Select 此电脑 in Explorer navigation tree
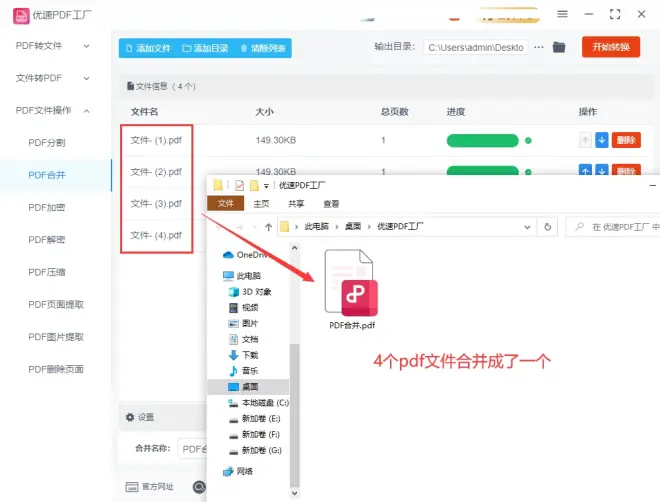 (x=248, y=276)
